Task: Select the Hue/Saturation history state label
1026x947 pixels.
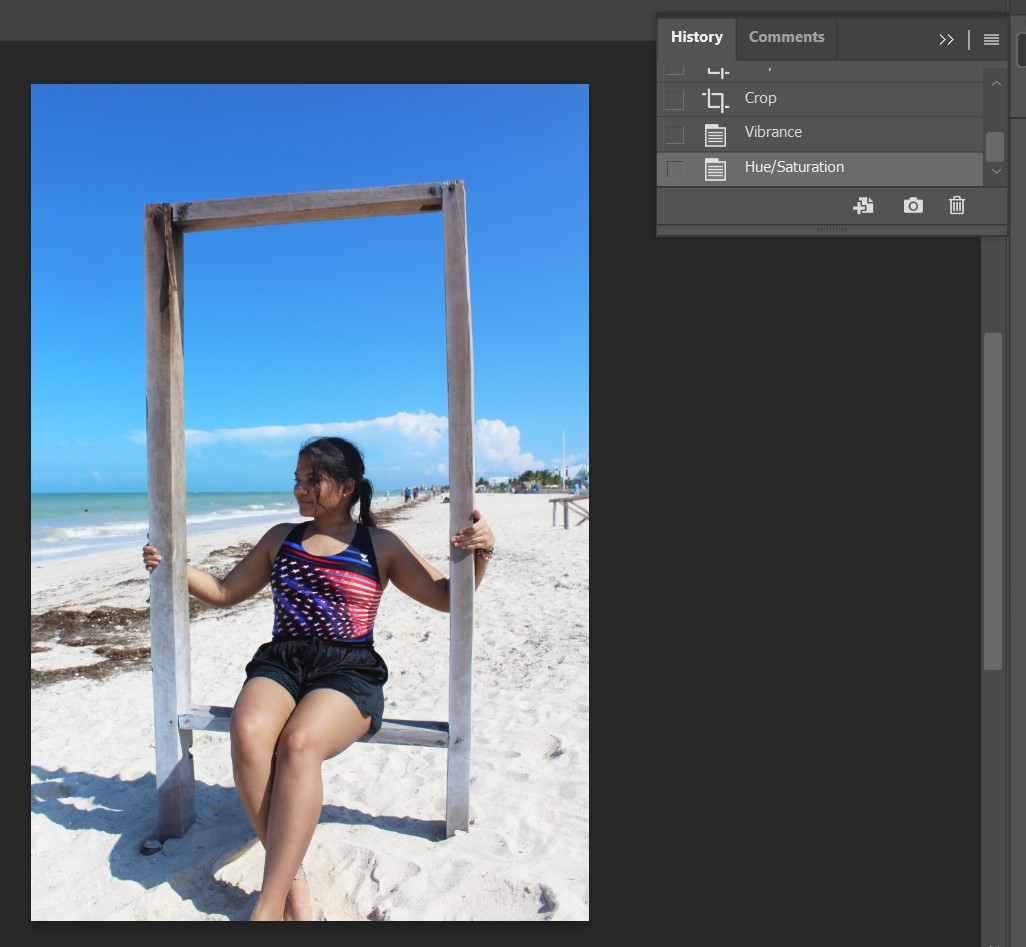Action: (x=794, y=167)
